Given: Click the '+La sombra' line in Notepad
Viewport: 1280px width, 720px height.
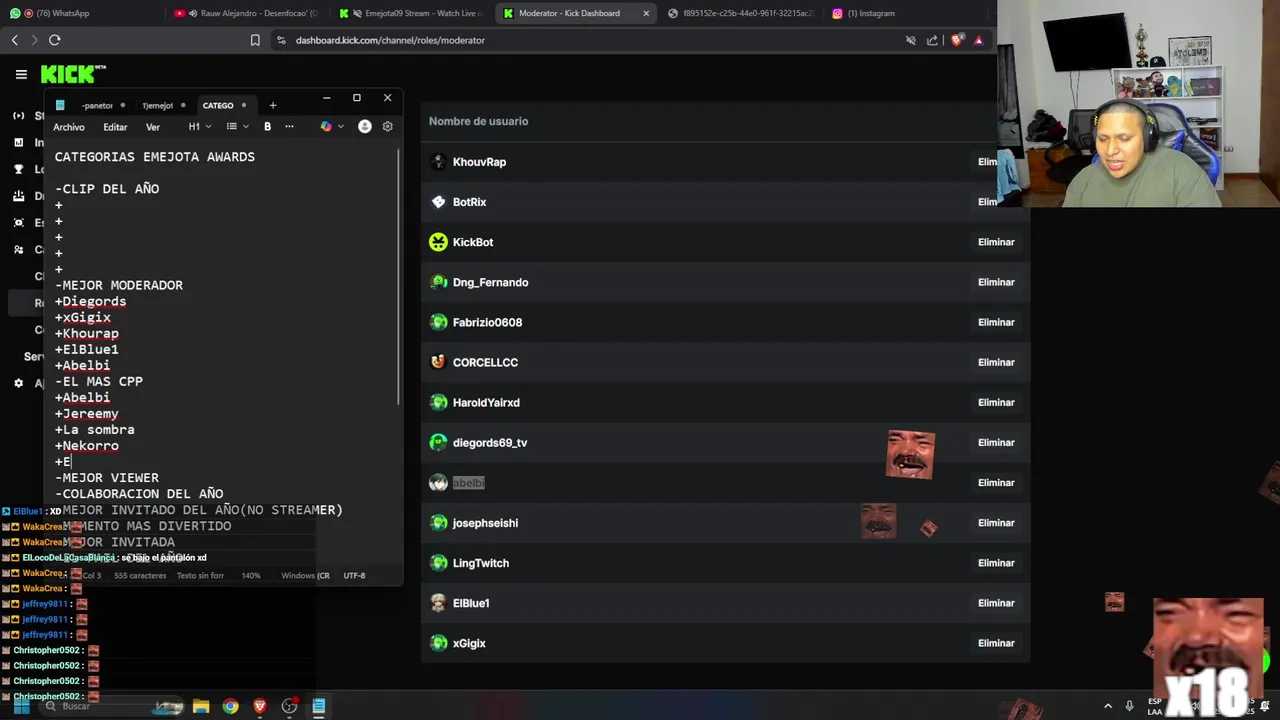Looking at the screenshot, I should point(95,430).
